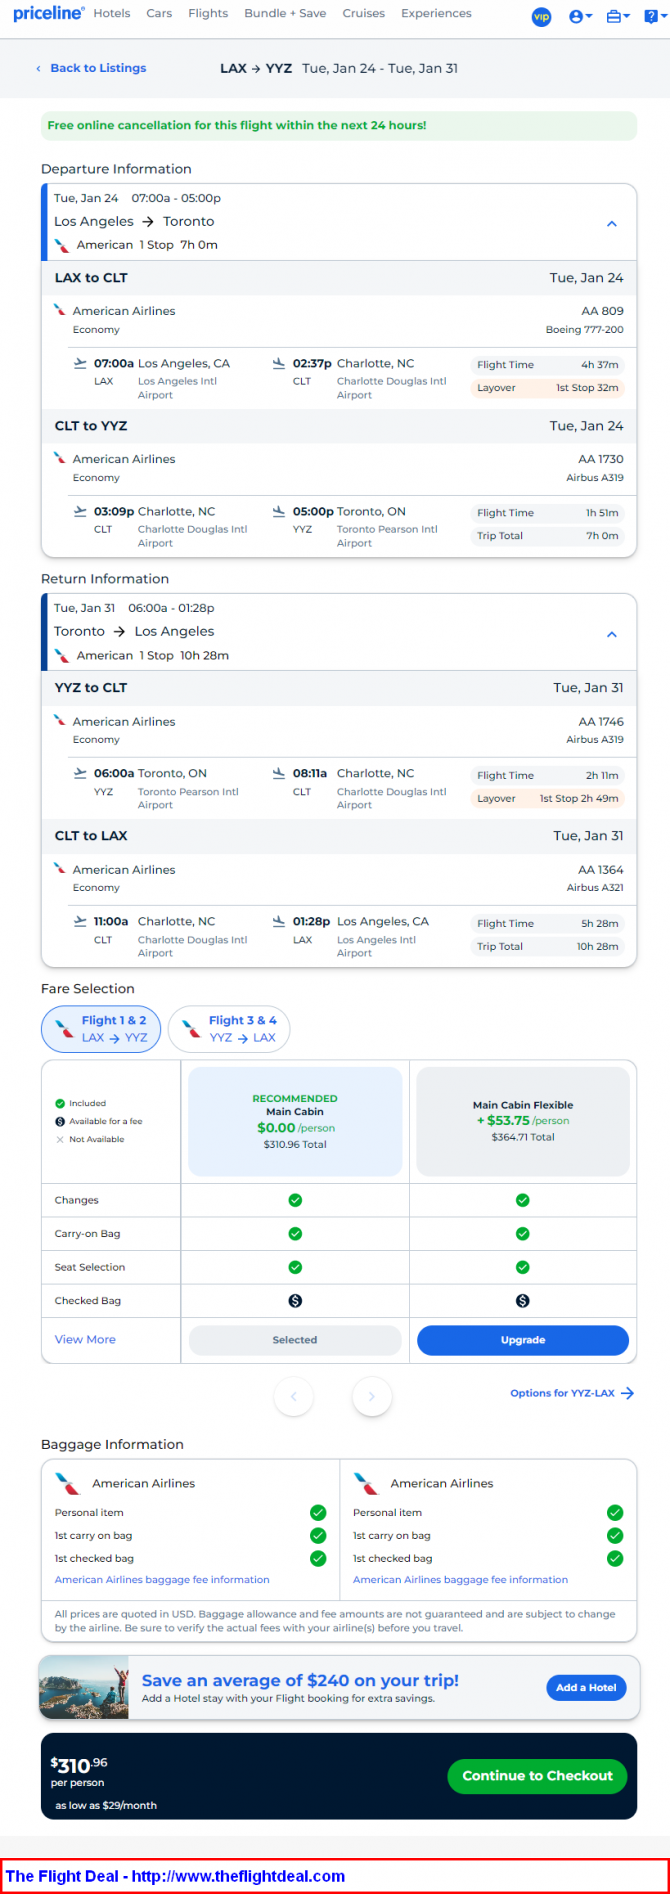Click American Airlines logo in LAX to CLT segment
The width and height of the screenshot is (670, 1894).
point(60,310)
